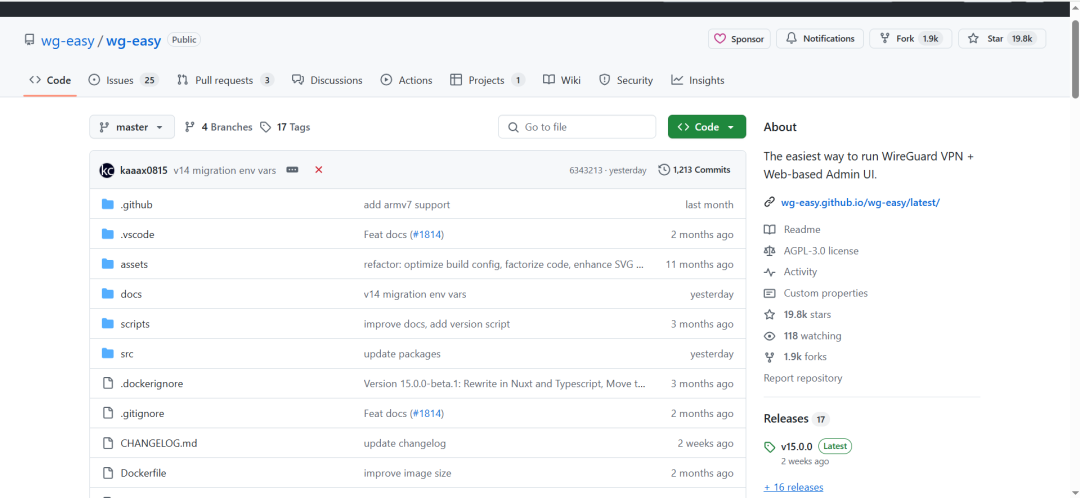This screenshot has height=498, width=1080.
Task: Click the 1.9k forks link
Action: [x=805, y=357]
